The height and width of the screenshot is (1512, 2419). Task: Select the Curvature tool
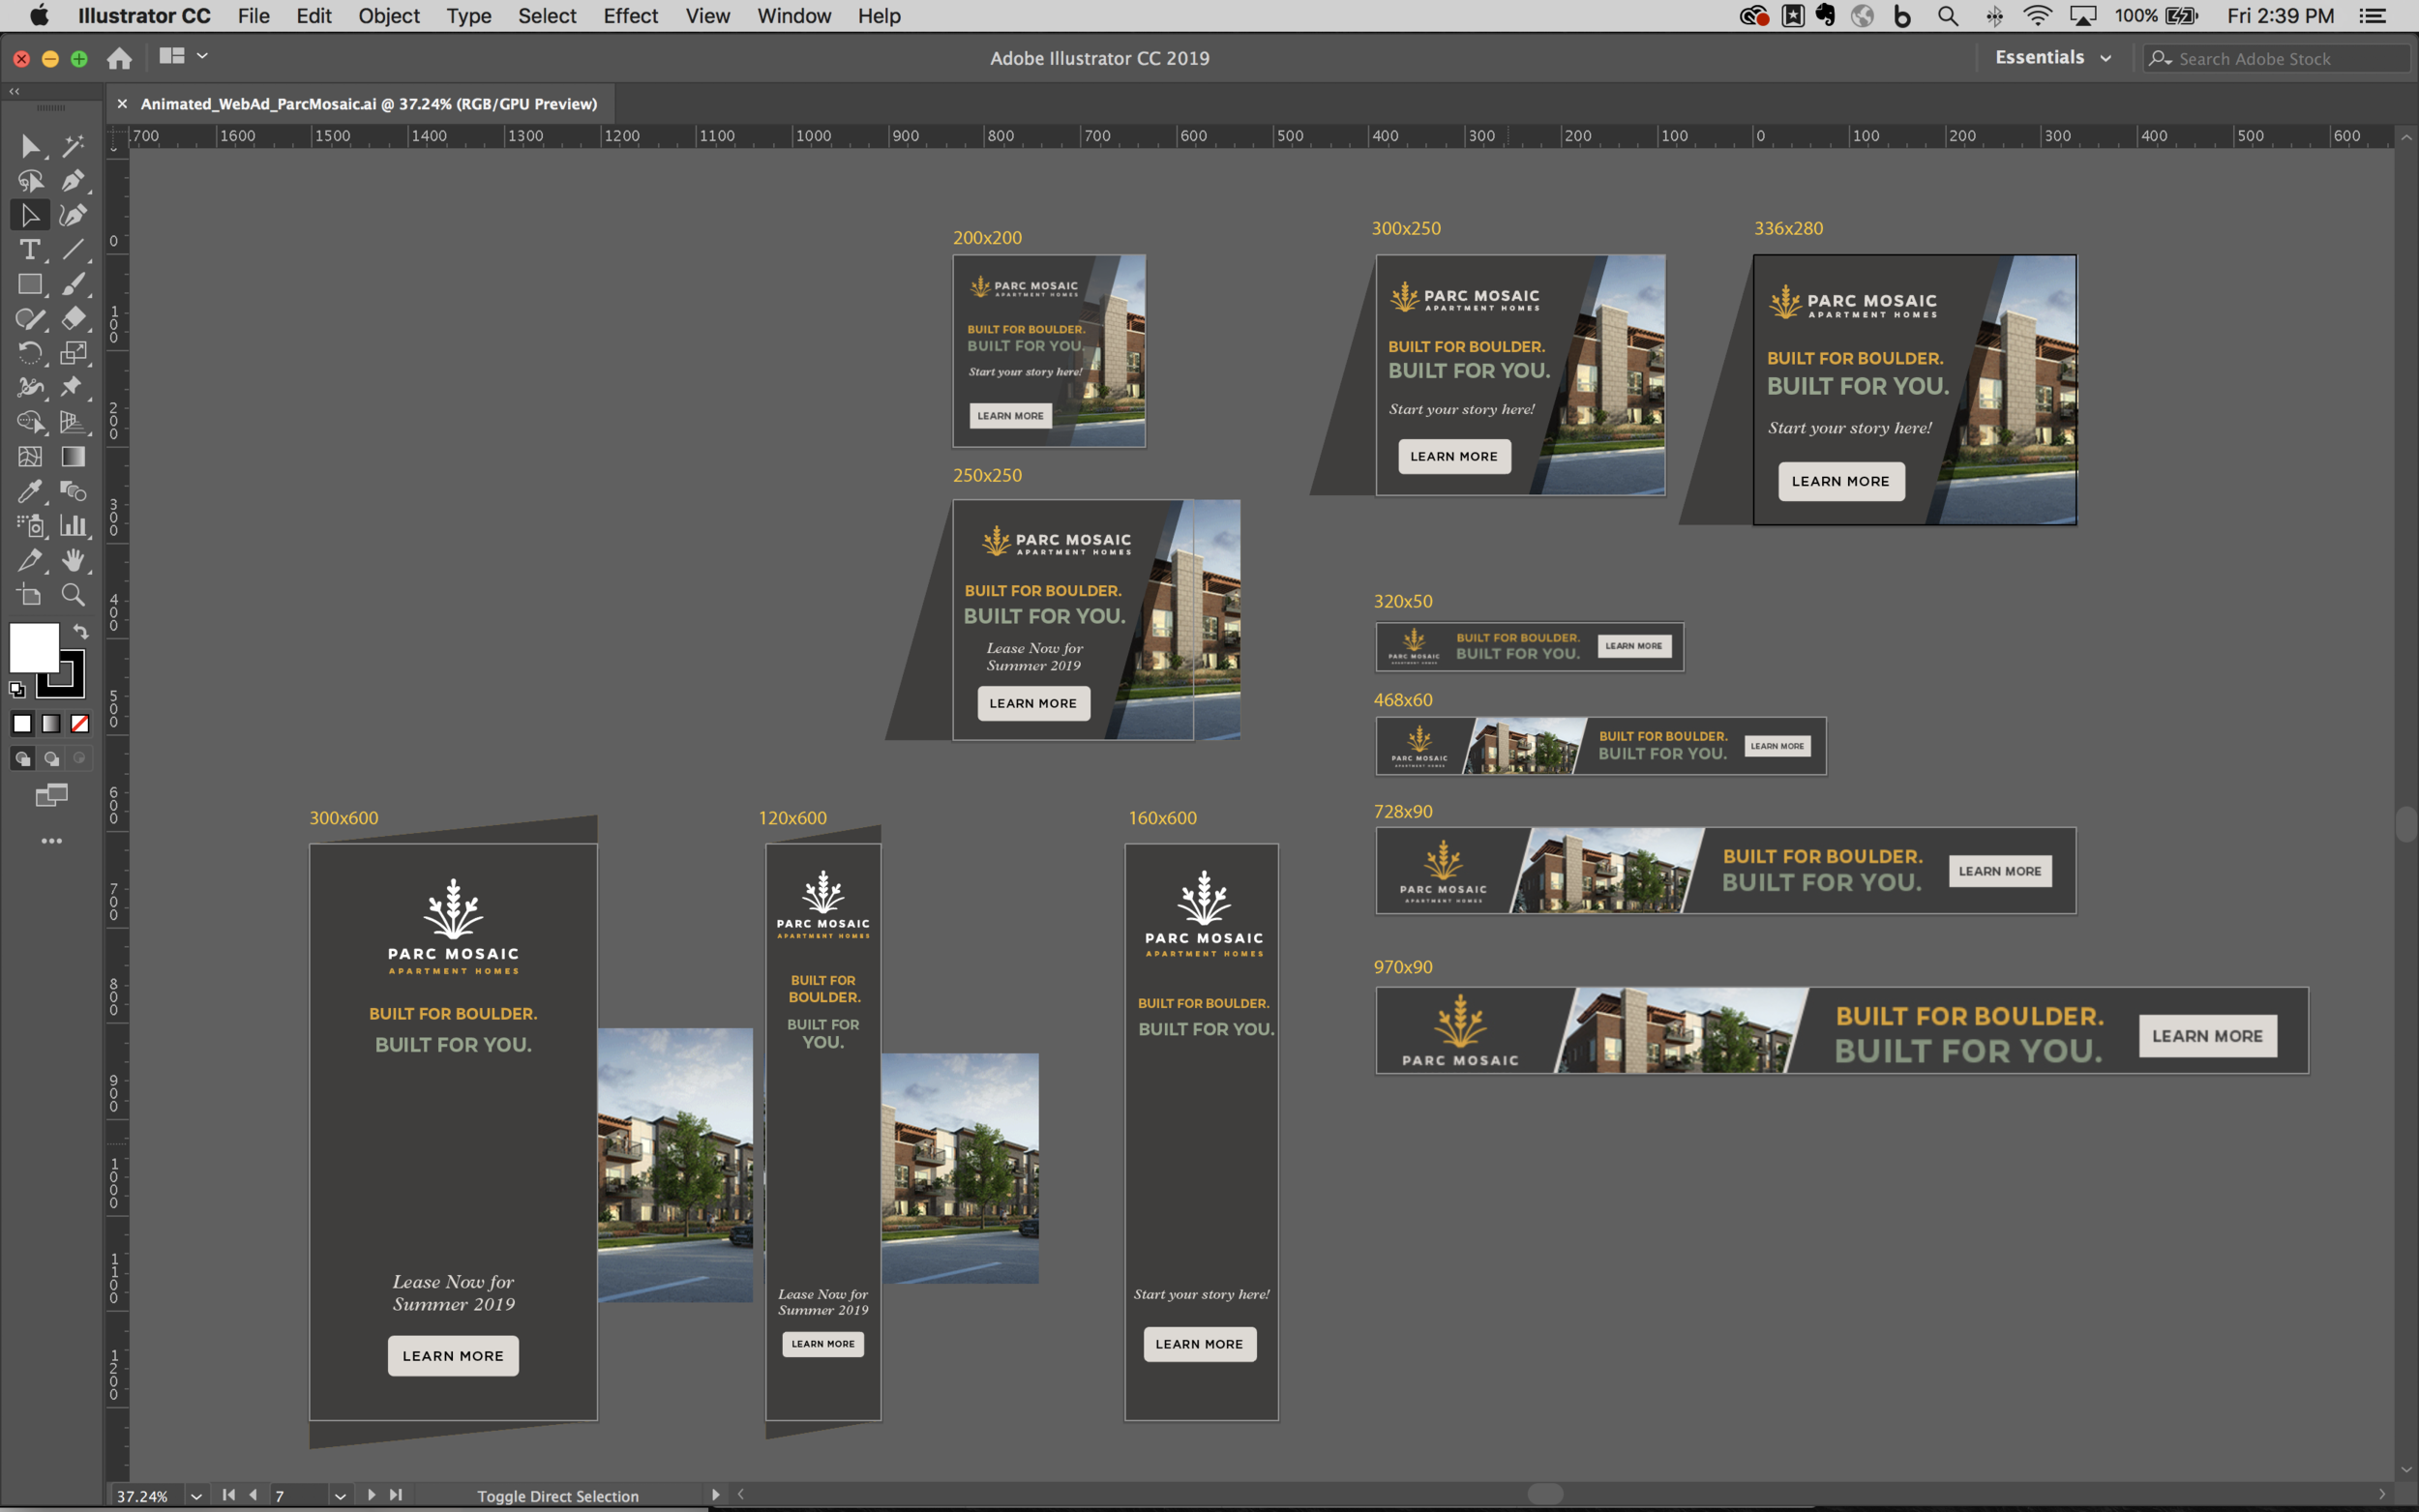(73, 215)
